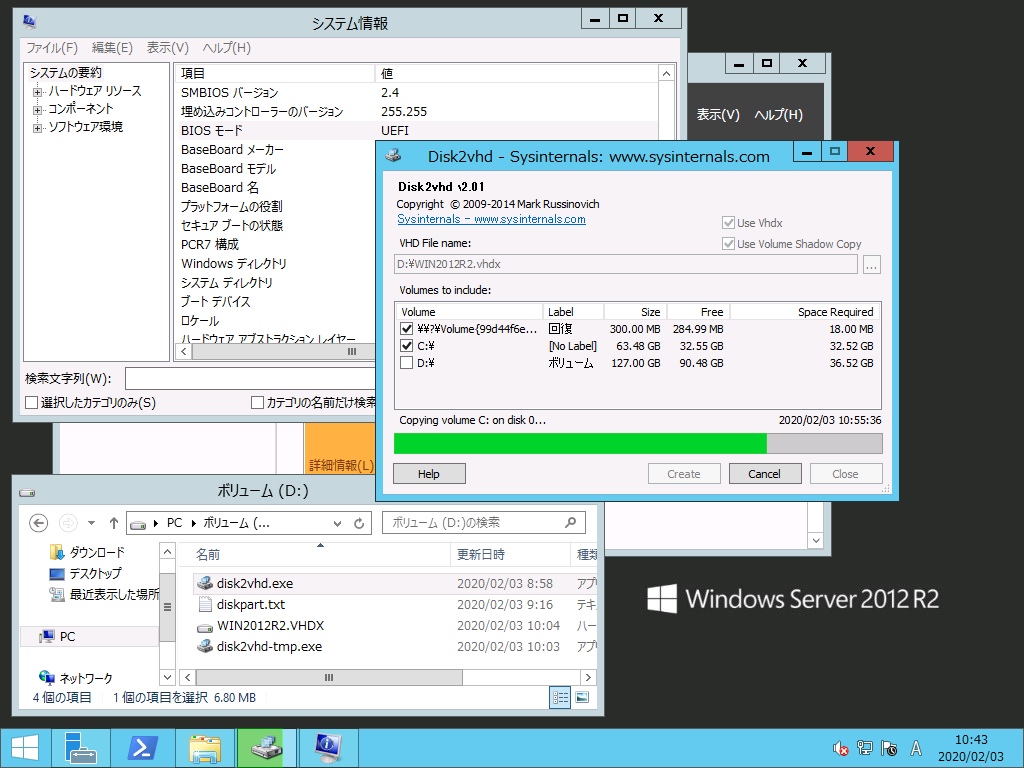
Task: Sort files by the Name column
Action: 208,554
